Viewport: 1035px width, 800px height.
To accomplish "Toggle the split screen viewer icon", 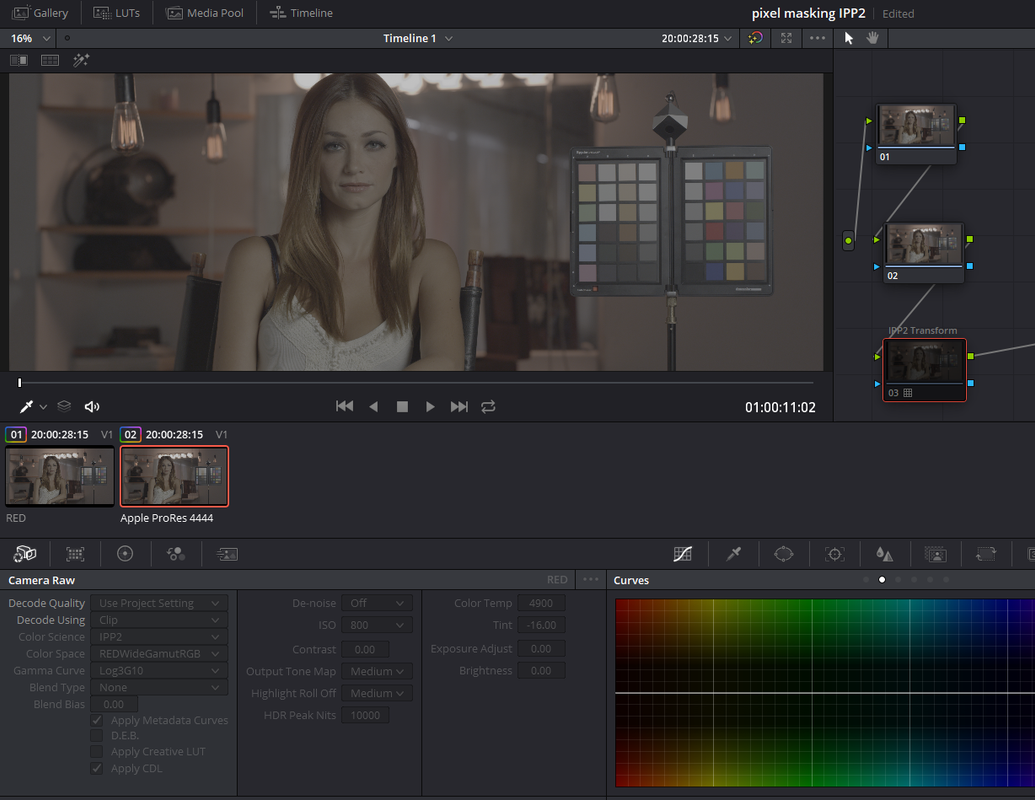I will point(19,60).
